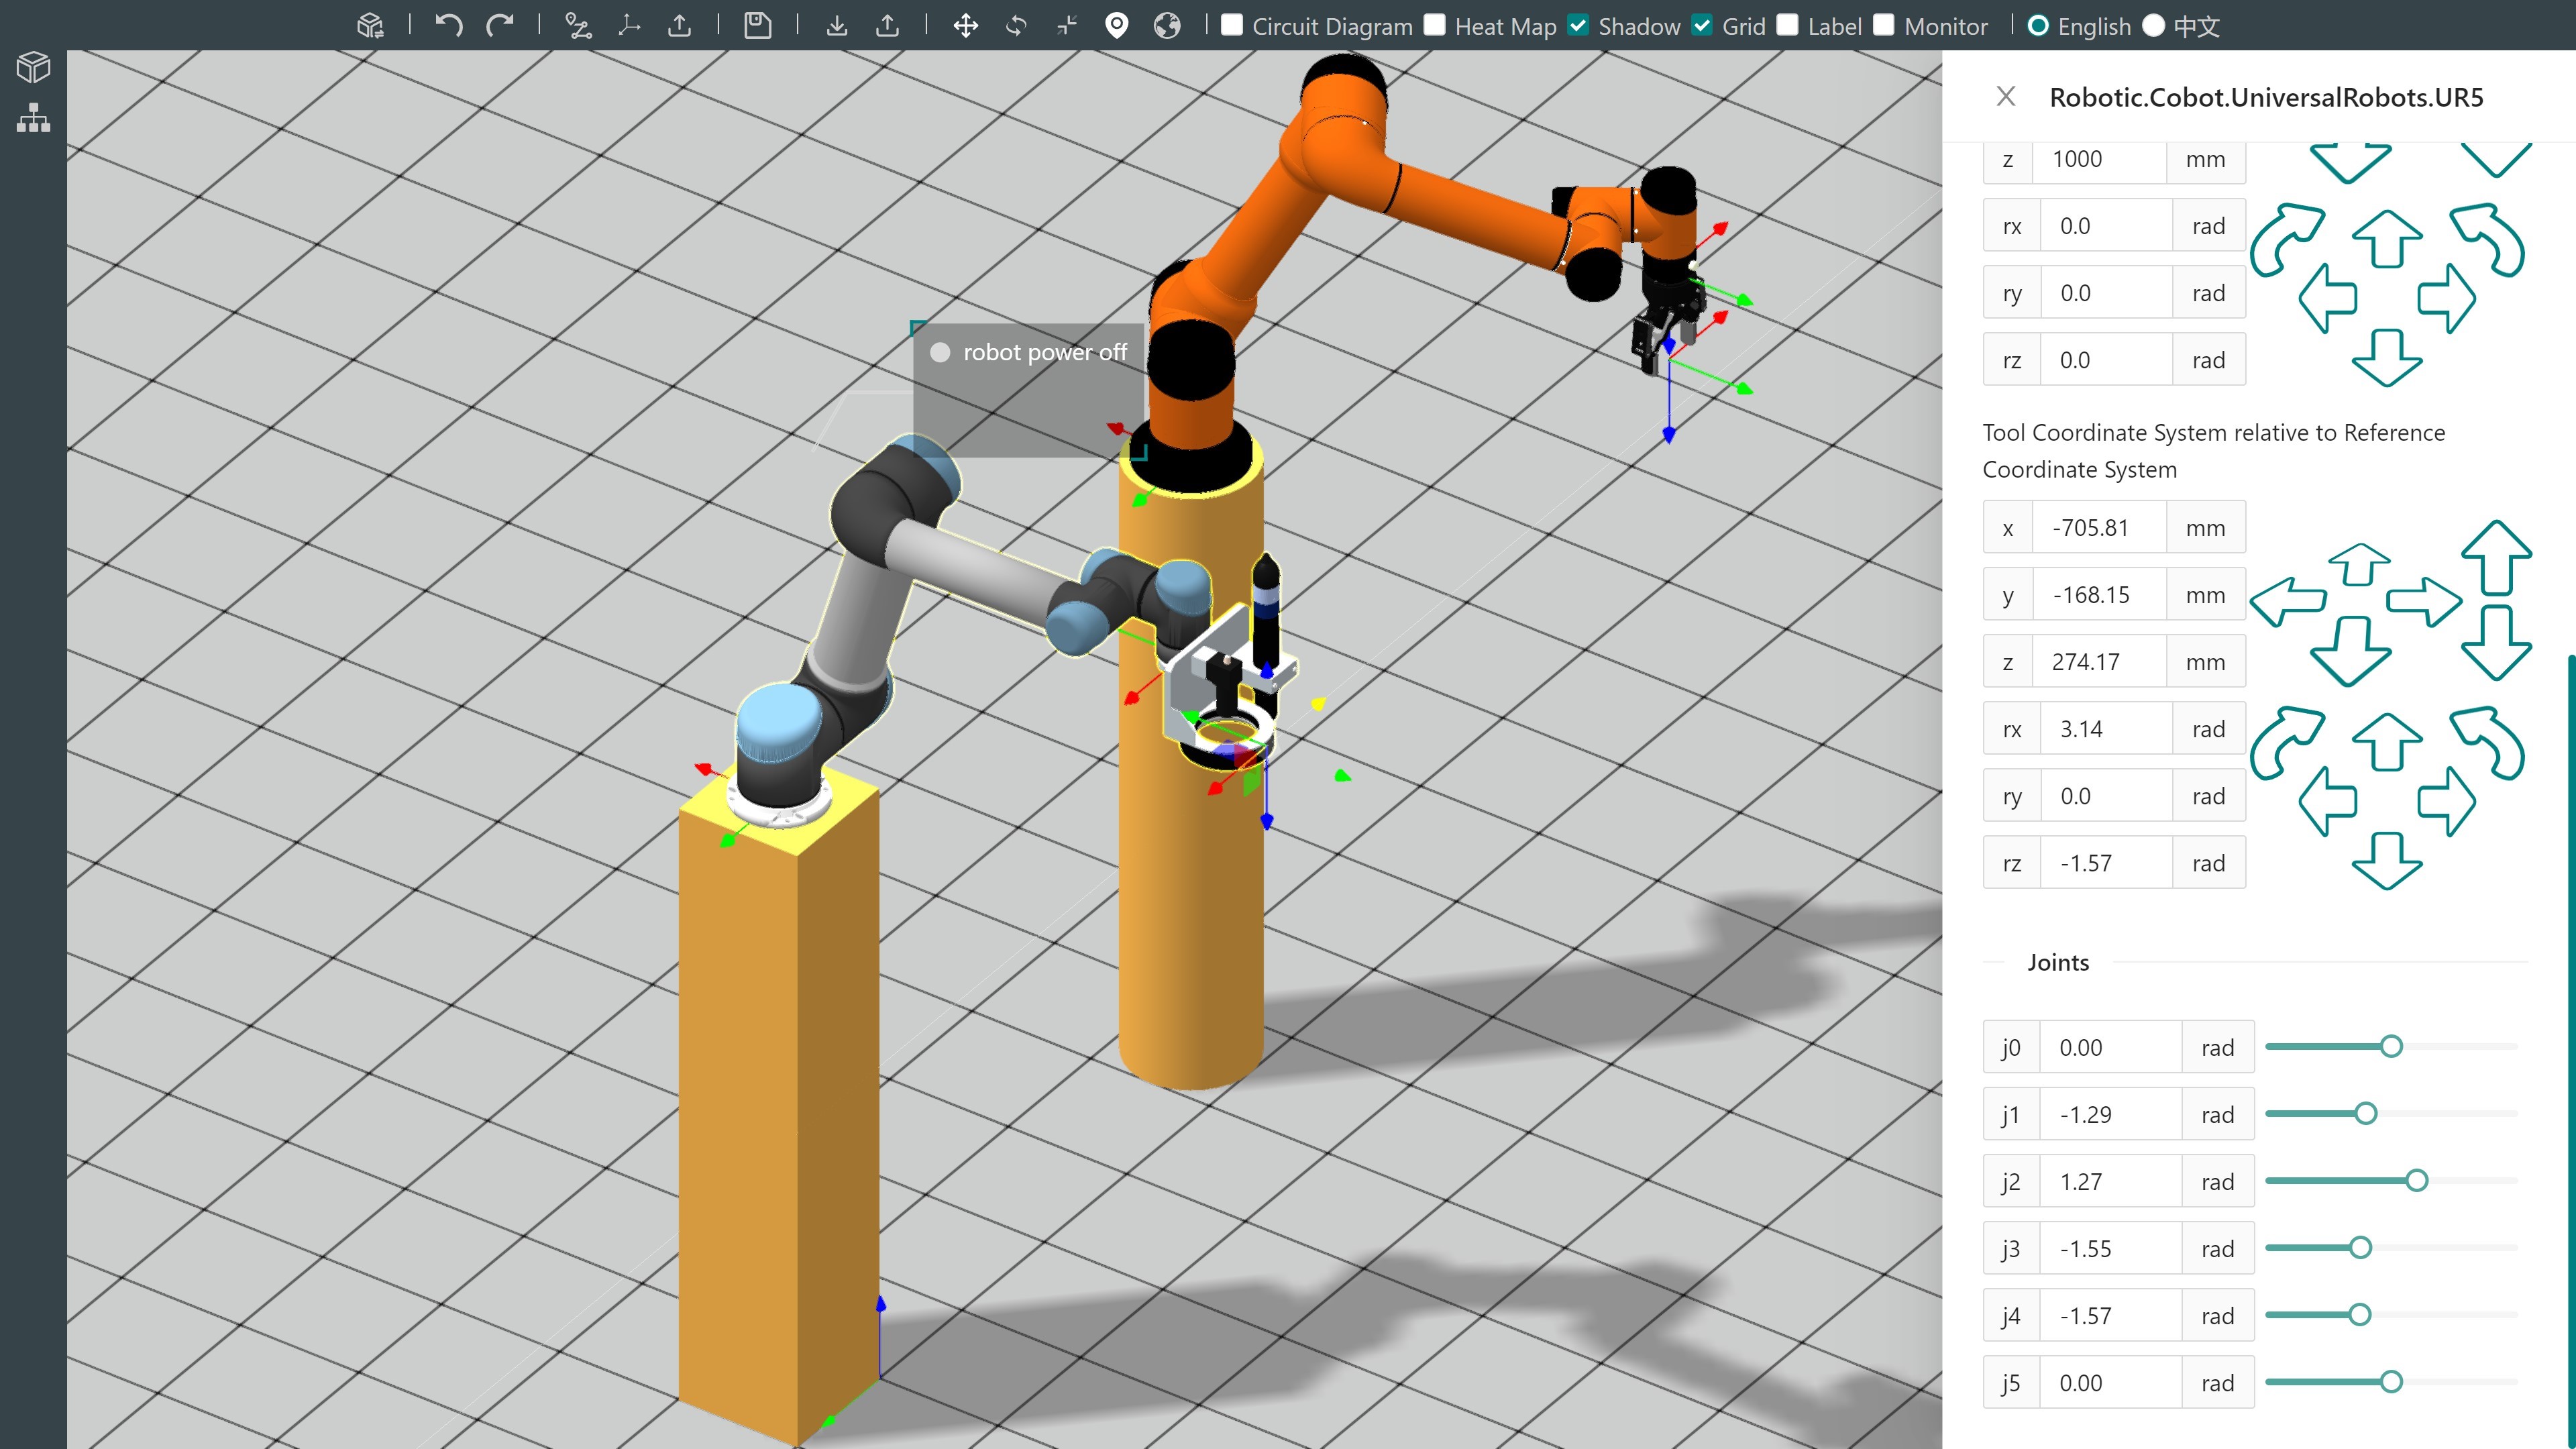Select English language radio button
This screenshot has height=1449, width=2576.
click(x=2038, y=25)
